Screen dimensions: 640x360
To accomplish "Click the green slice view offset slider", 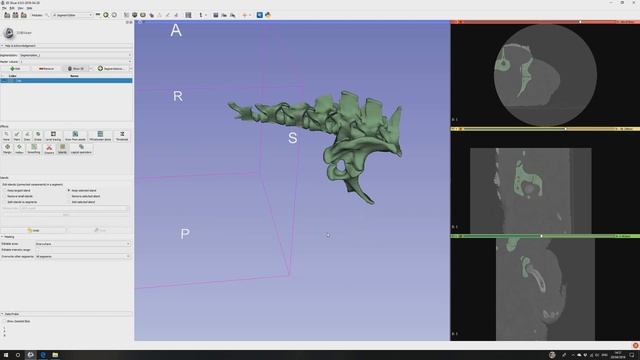I will click(539, 236).
